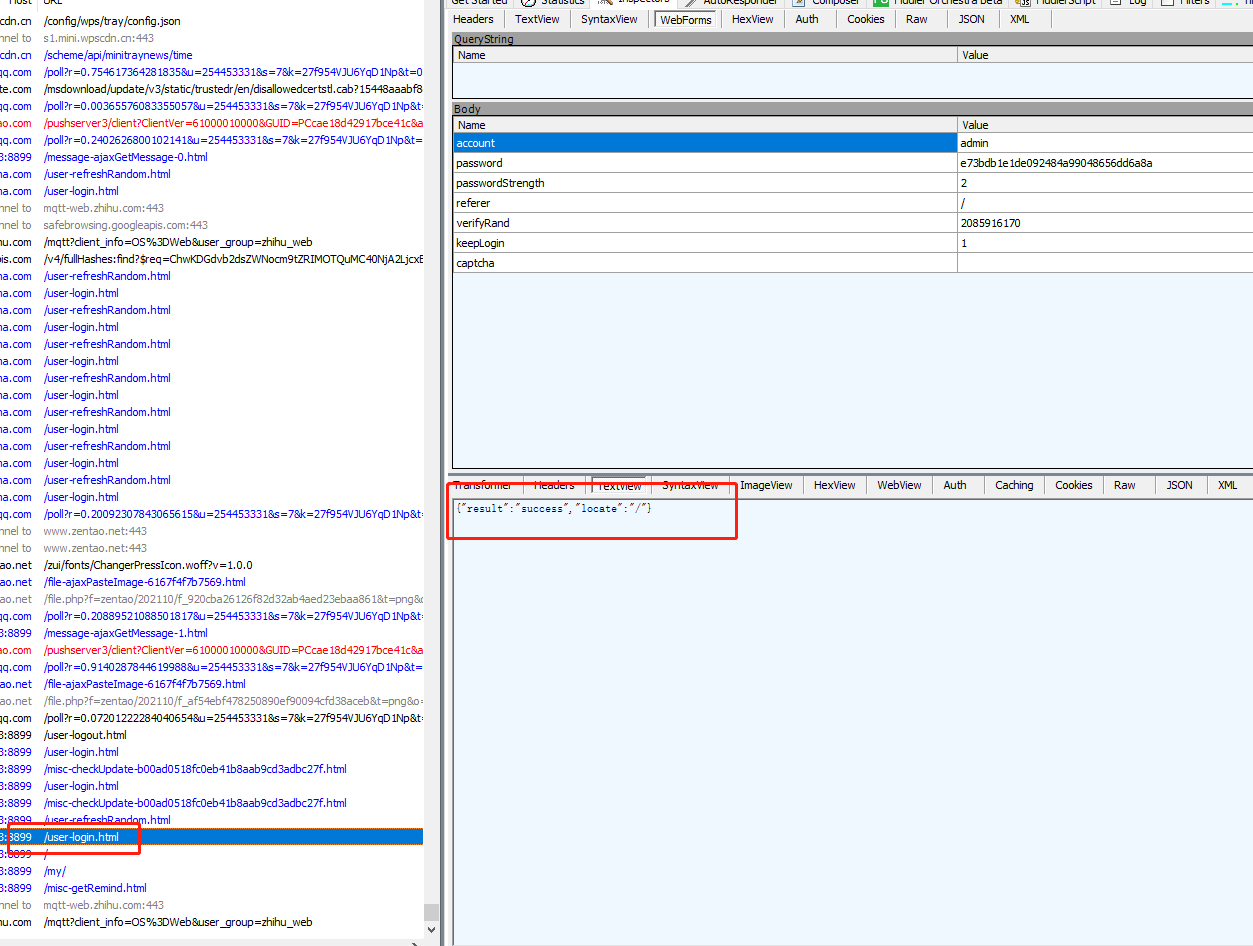Select the request HexView tab
This screenshot has height=946, width=1253.
click(x=752, y=19)
